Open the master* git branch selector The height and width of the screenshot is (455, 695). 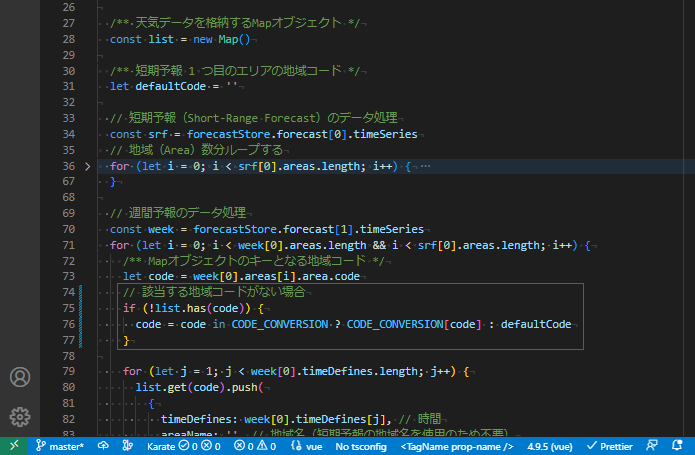pyautogui.click(x=59, y=446)
